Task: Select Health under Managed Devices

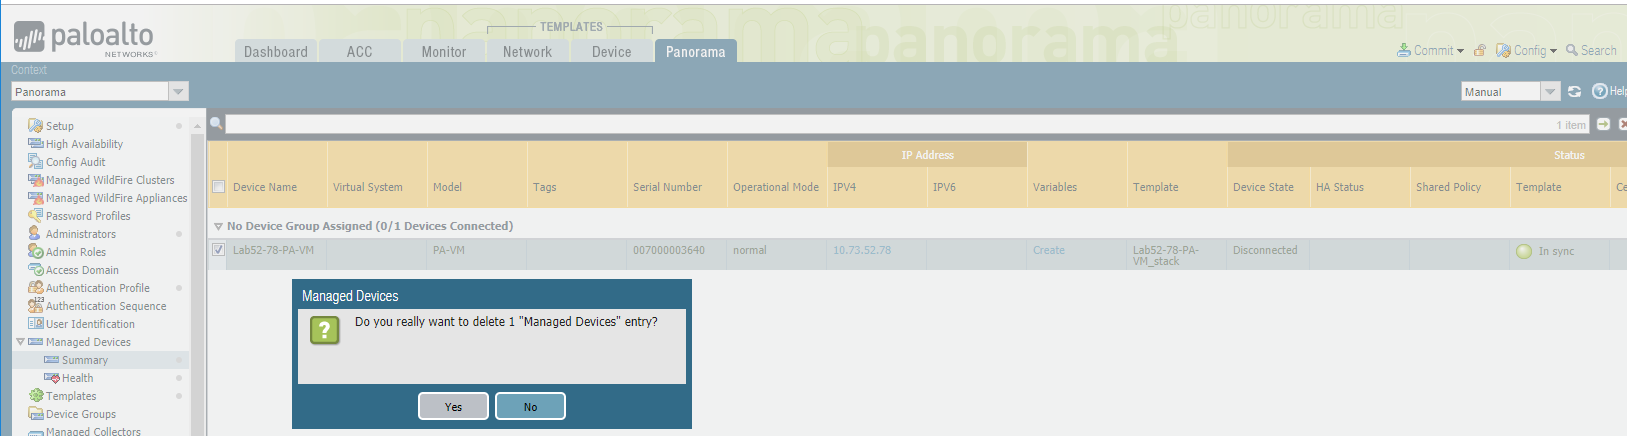Action: pos(77,378)
